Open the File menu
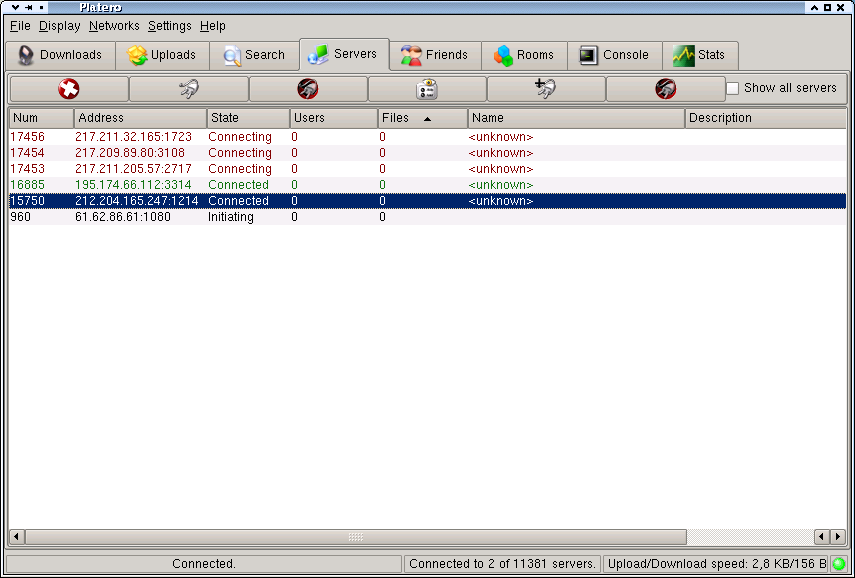The image size is (855, 578). tap(20, 26)
